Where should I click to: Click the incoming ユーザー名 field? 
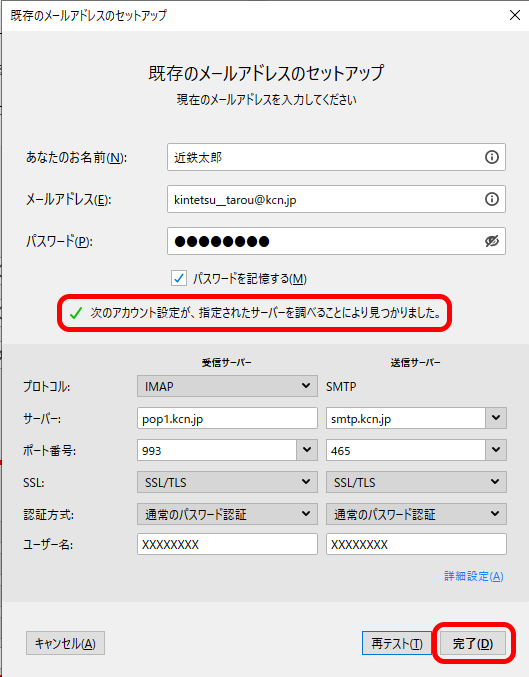point(227,544)
